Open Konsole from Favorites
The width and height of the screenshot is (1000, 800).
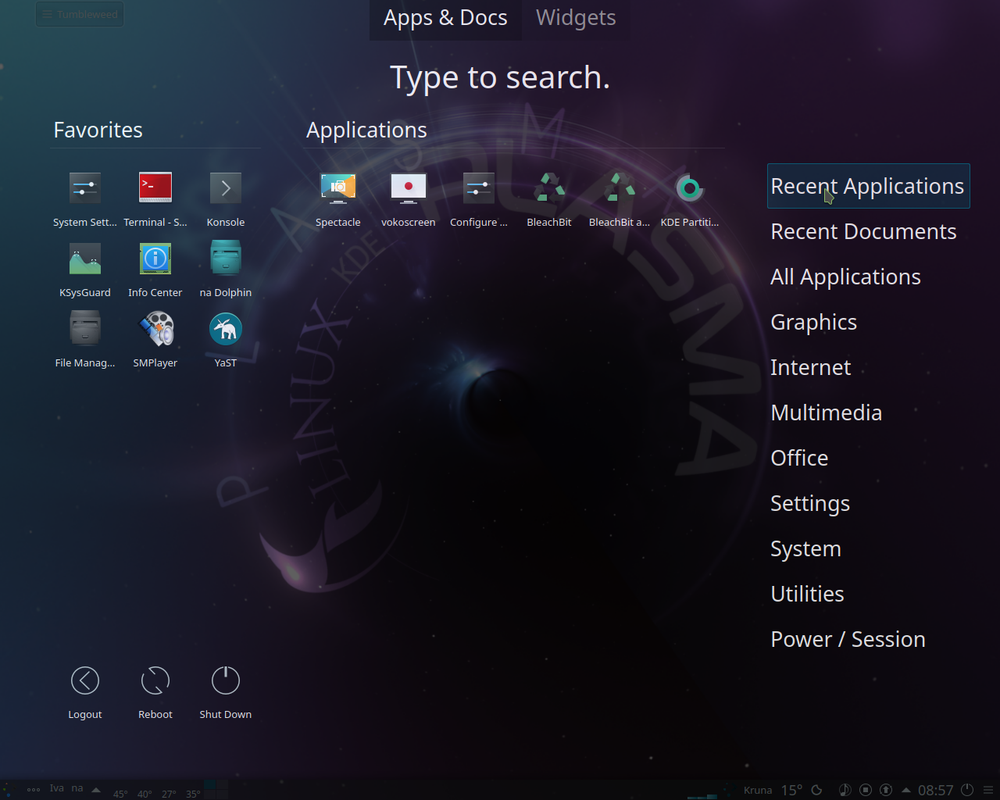[x=225, y=188]
